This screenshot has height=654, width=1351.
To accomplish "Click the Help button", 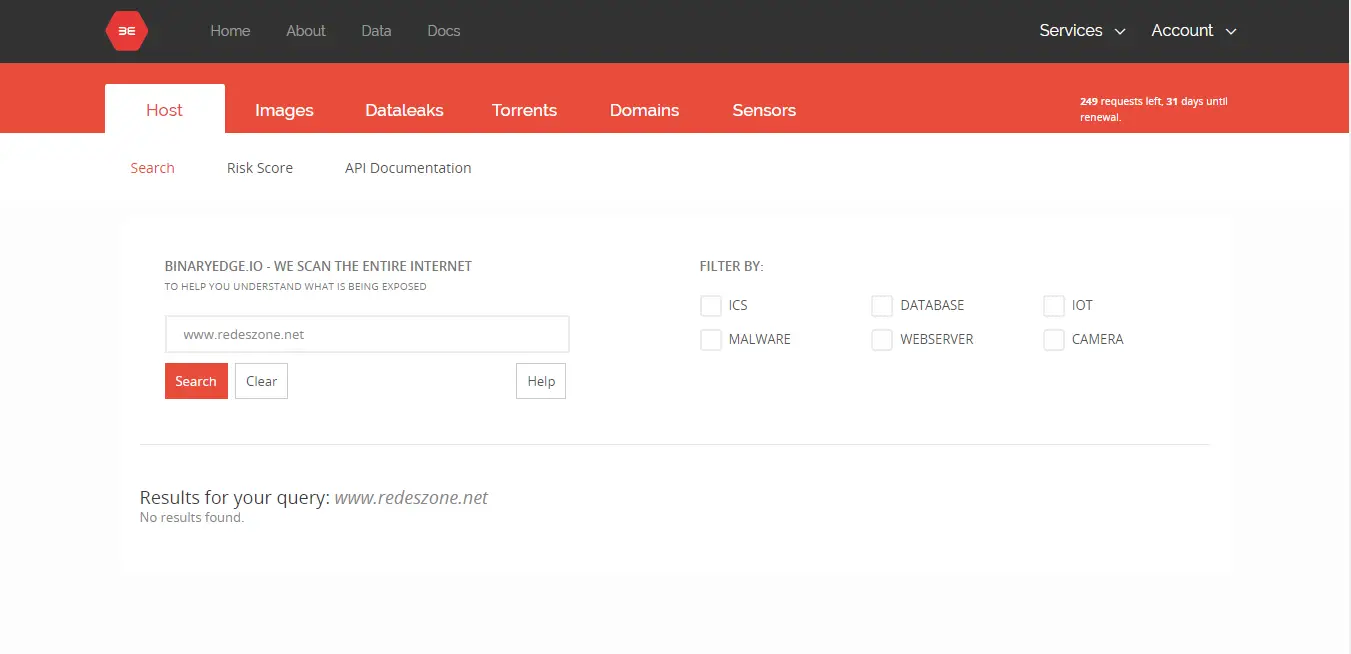I will 541,381.
